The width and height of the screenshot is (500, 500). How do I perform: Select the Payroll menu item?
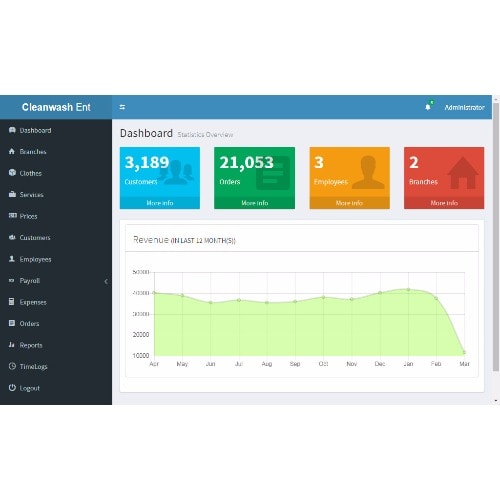tap(56, 280)
